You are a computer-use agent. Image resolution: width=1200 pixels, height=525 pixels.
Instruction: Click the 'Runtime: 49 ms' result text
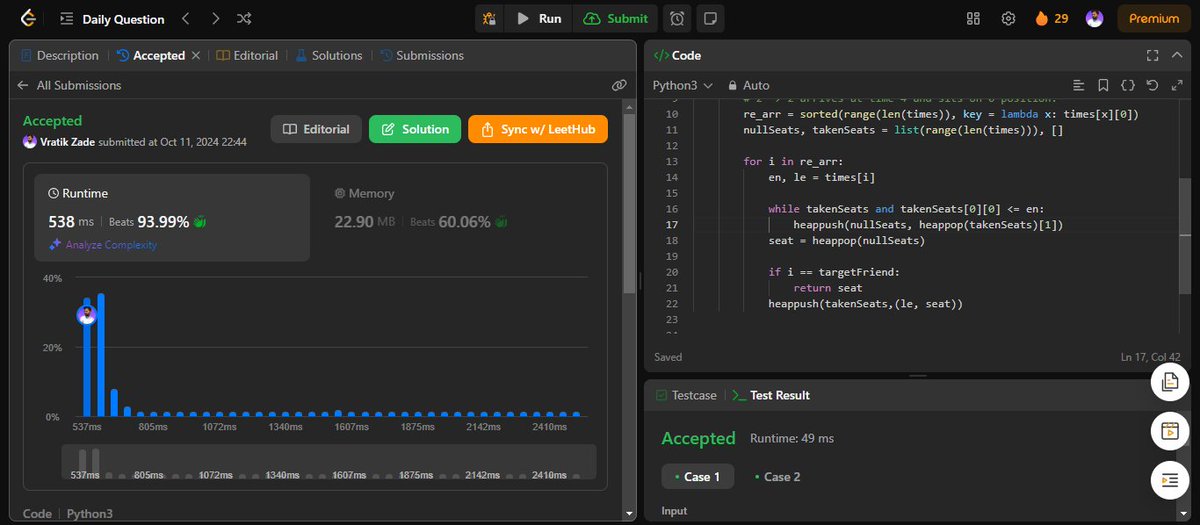click(x=792, y=438)
